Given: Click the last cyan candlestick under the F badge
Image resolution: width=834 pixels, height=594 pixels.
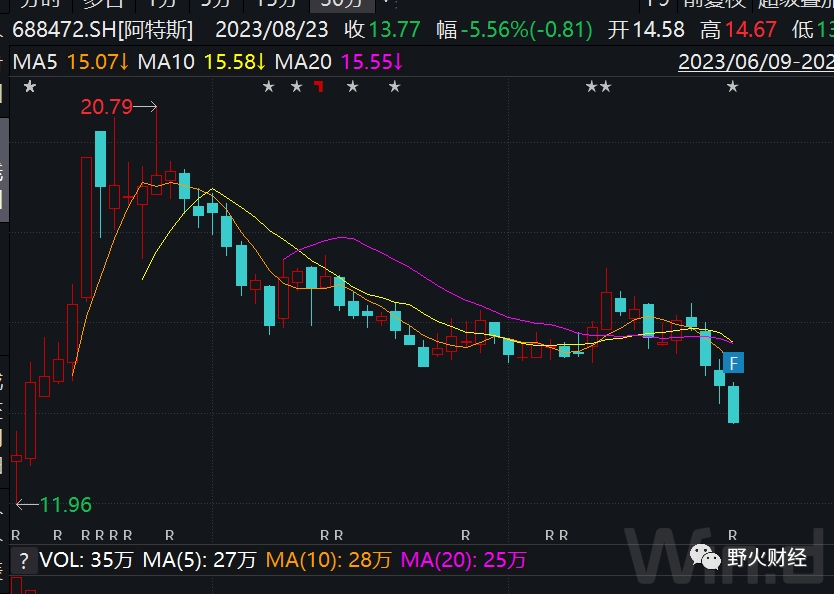Looking at the screenshot, I should click(x=733, y=404).
